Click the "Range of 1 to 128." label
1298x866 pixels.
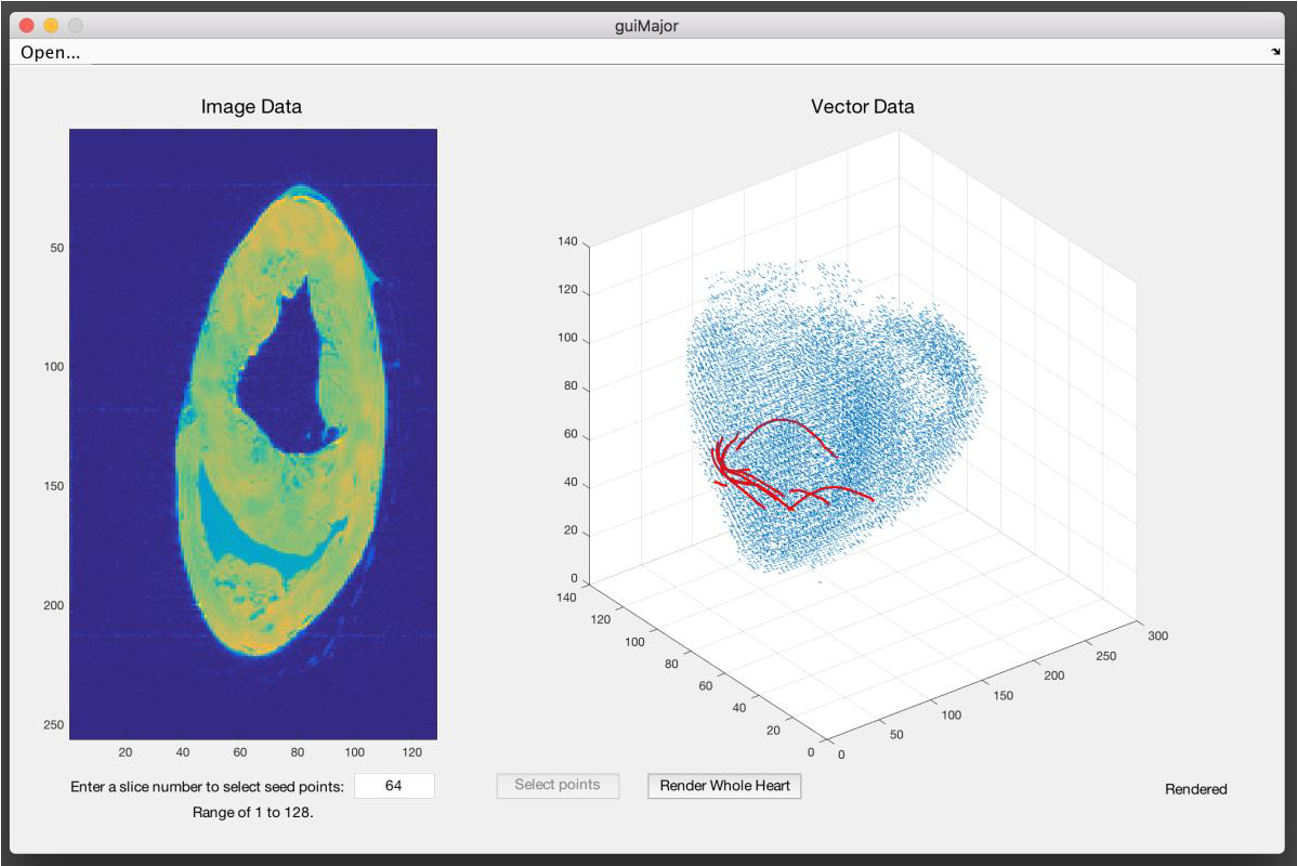[253, 812]
